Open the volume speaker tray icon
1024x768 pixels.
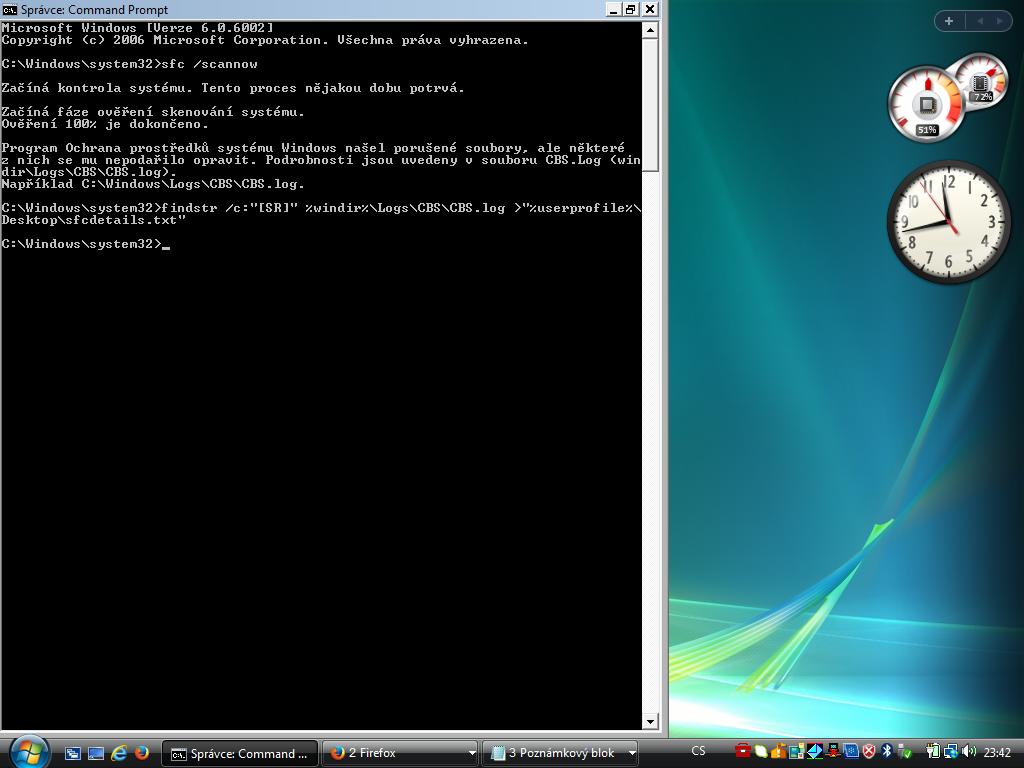click(x=968, y=752)
